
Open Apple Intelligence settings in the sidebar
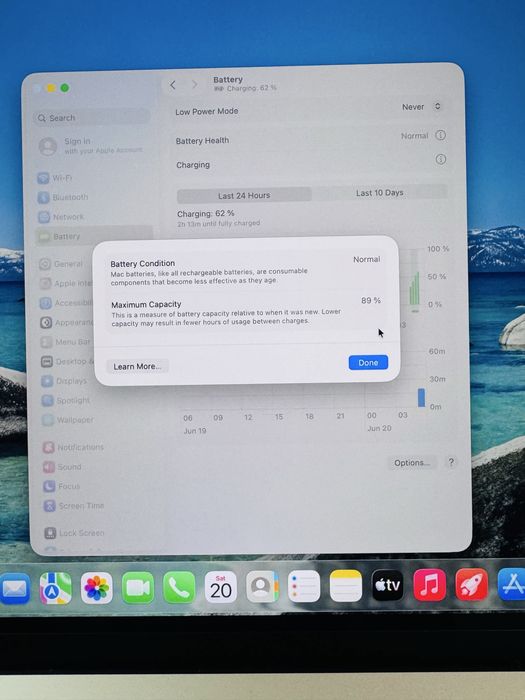pyautogui.click(x=66, y=283)
